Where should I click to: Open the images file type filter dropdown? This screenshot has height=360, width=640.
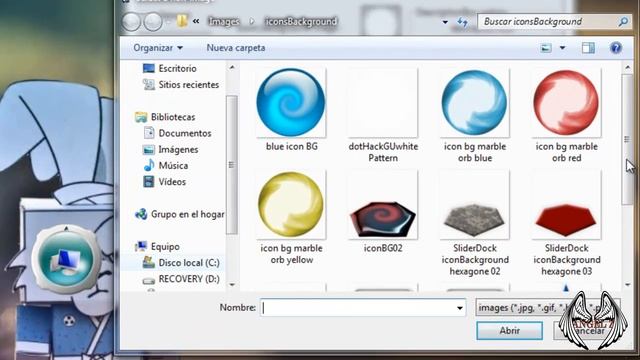[x=547, y=308]
